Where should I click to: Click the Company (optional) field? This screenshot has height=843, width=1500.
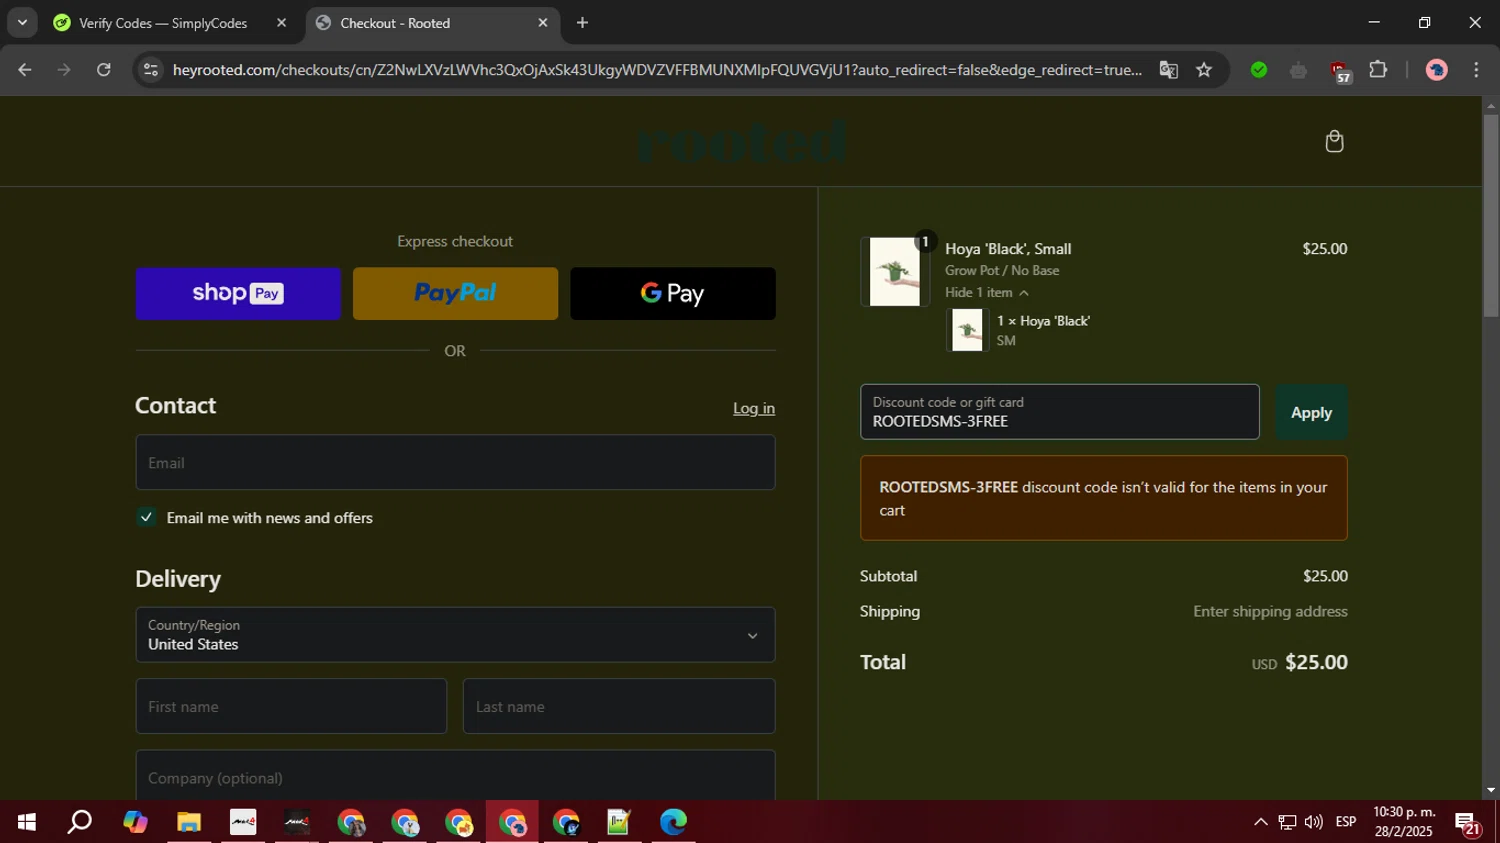455,775
